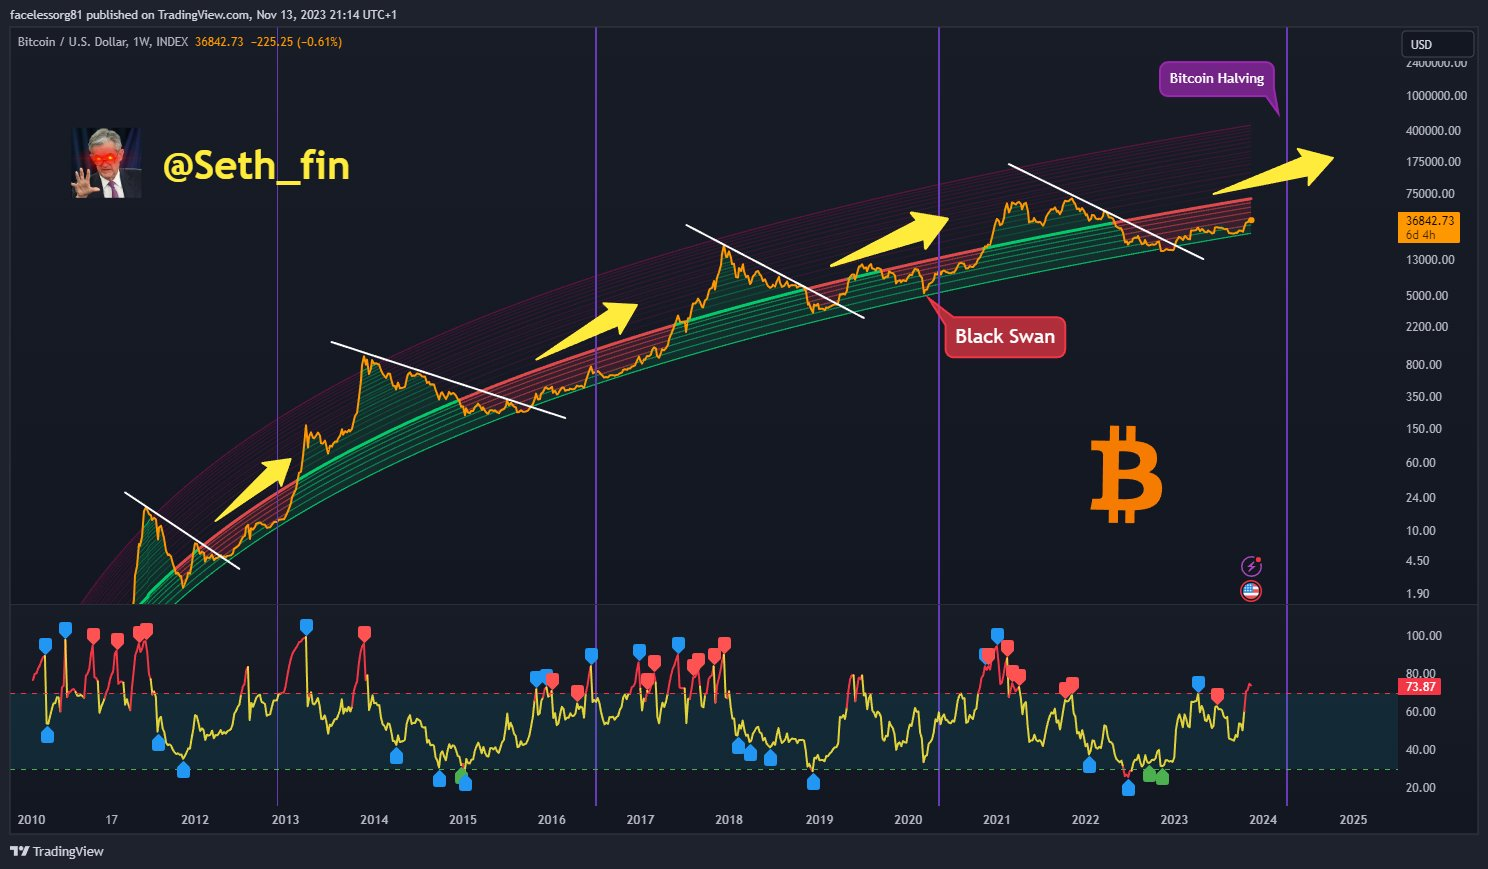Click the 20.00 RSI axis label
The image size is (1488, 869).
[1421, 788]
